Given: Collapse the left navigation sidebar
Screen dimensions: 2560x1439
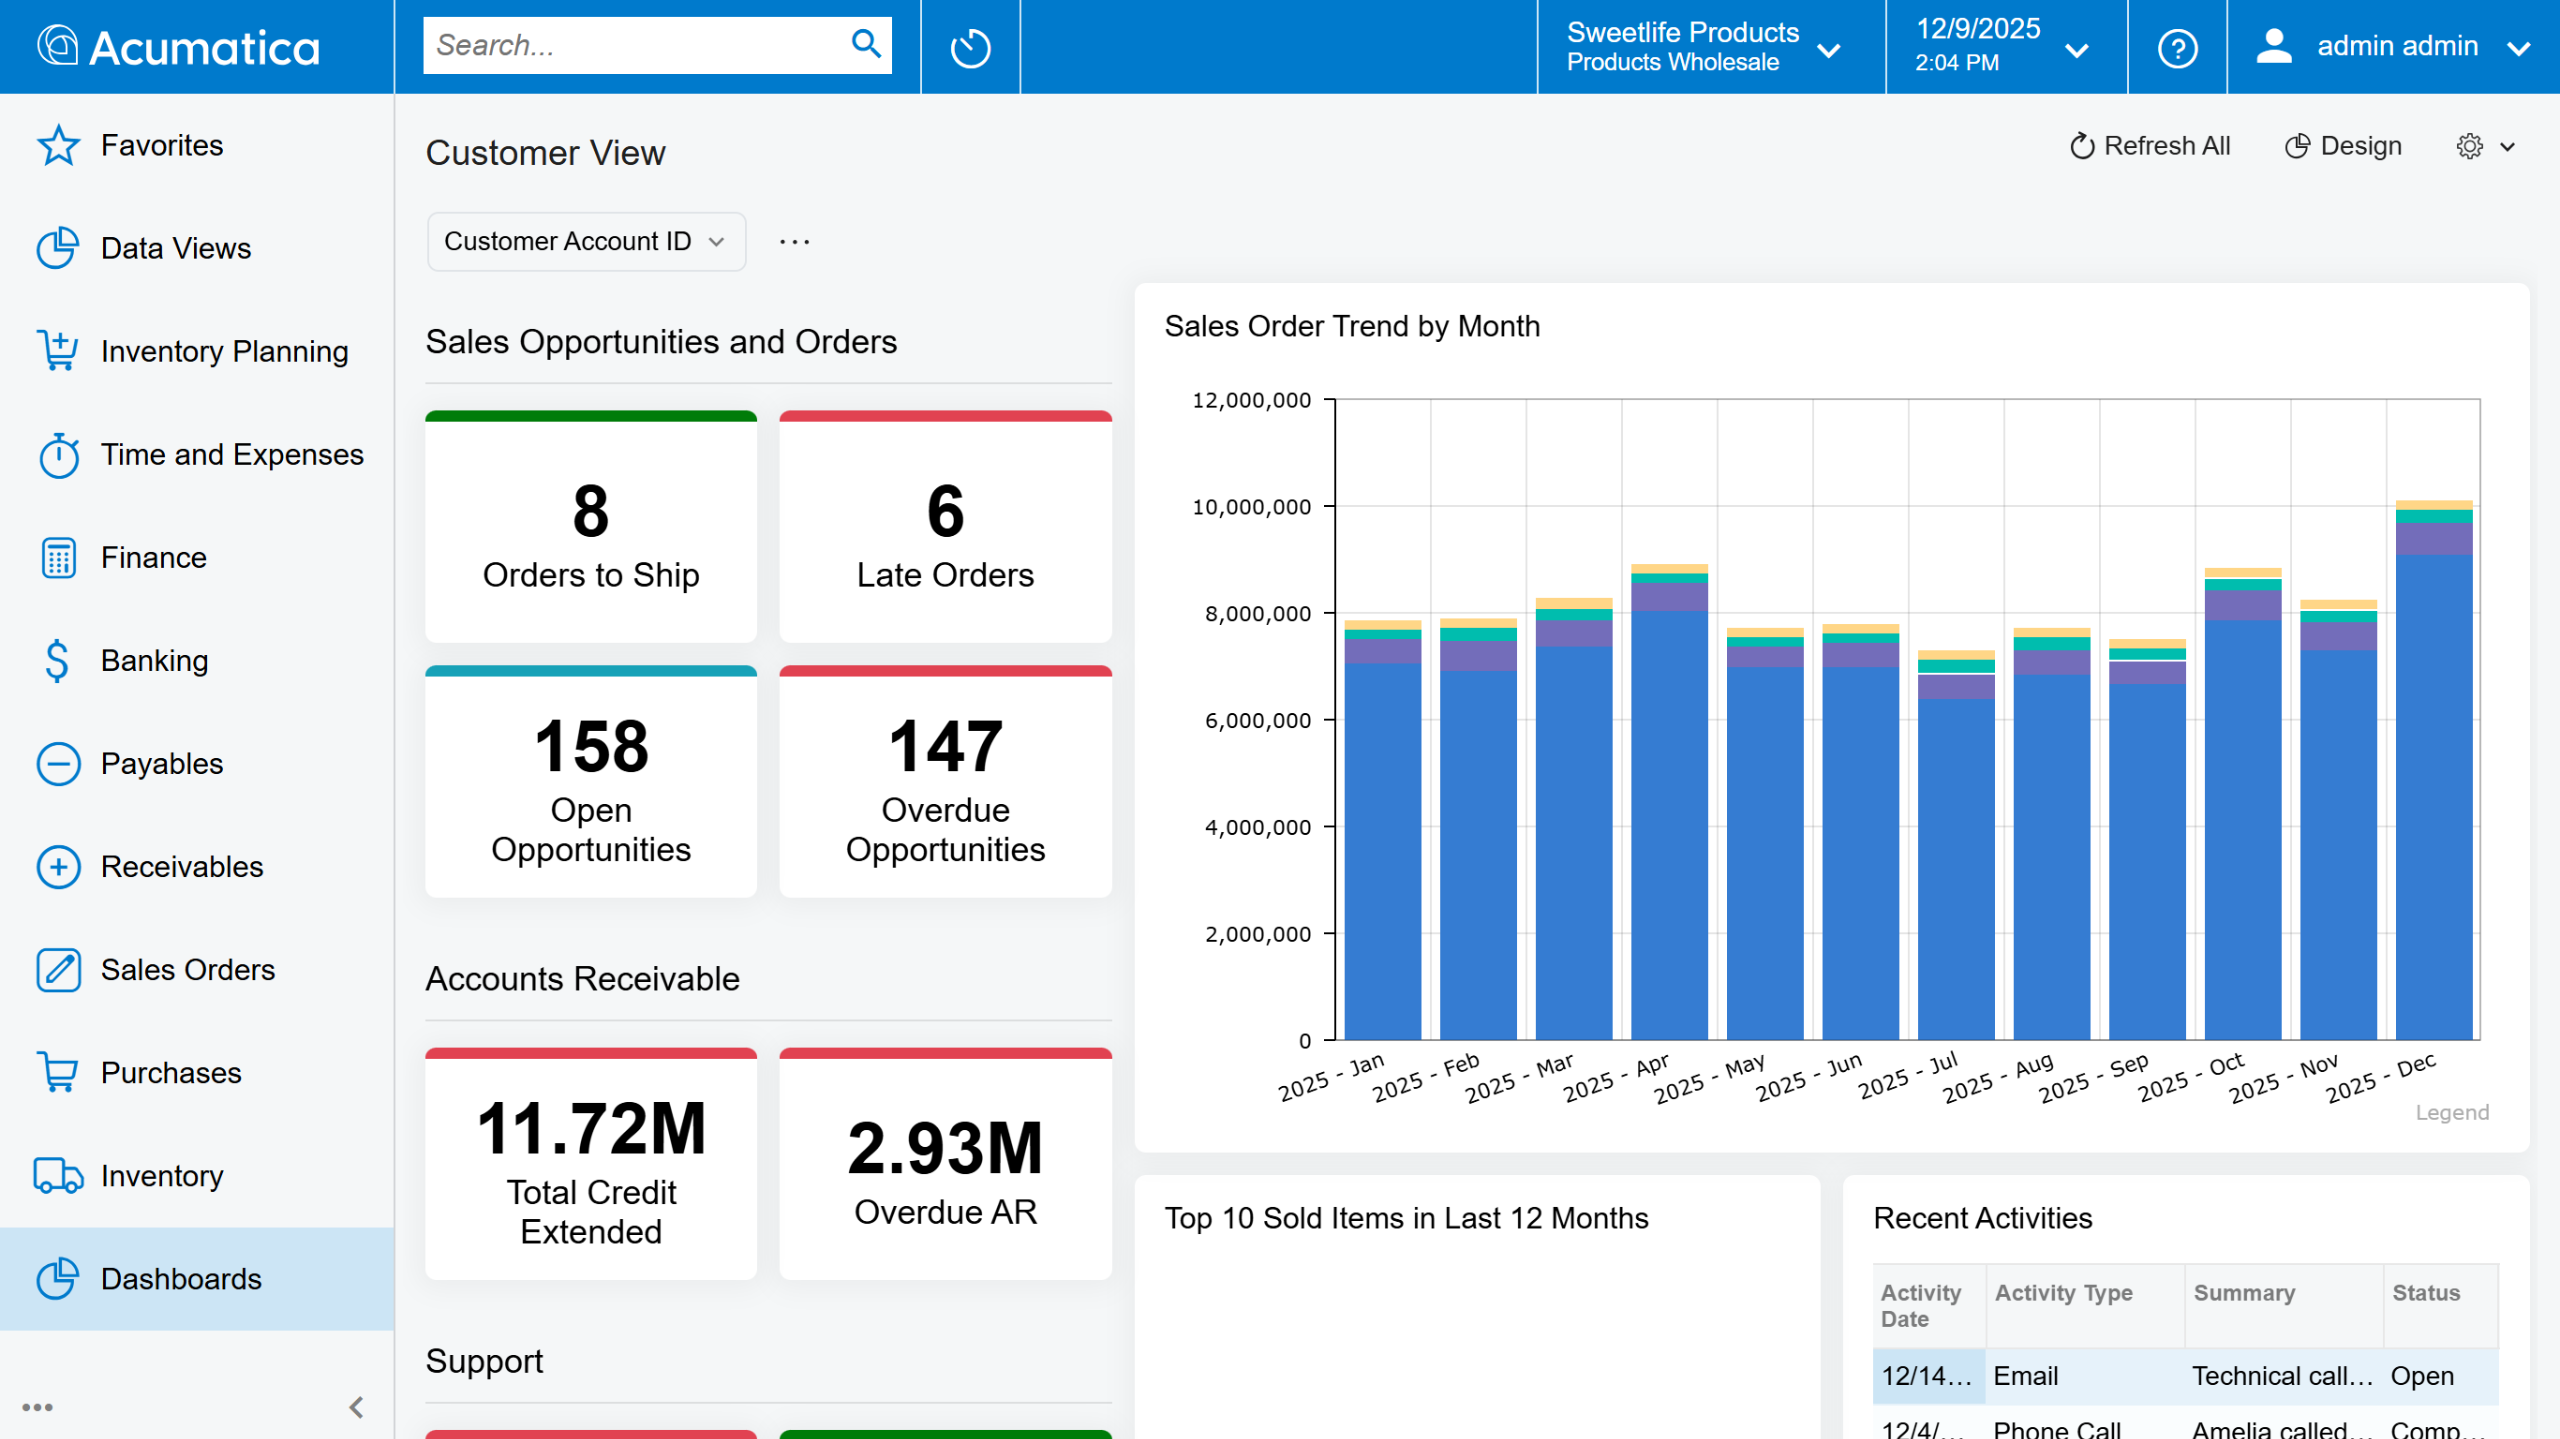Looking at the screenshot, I should [356, 1407].
